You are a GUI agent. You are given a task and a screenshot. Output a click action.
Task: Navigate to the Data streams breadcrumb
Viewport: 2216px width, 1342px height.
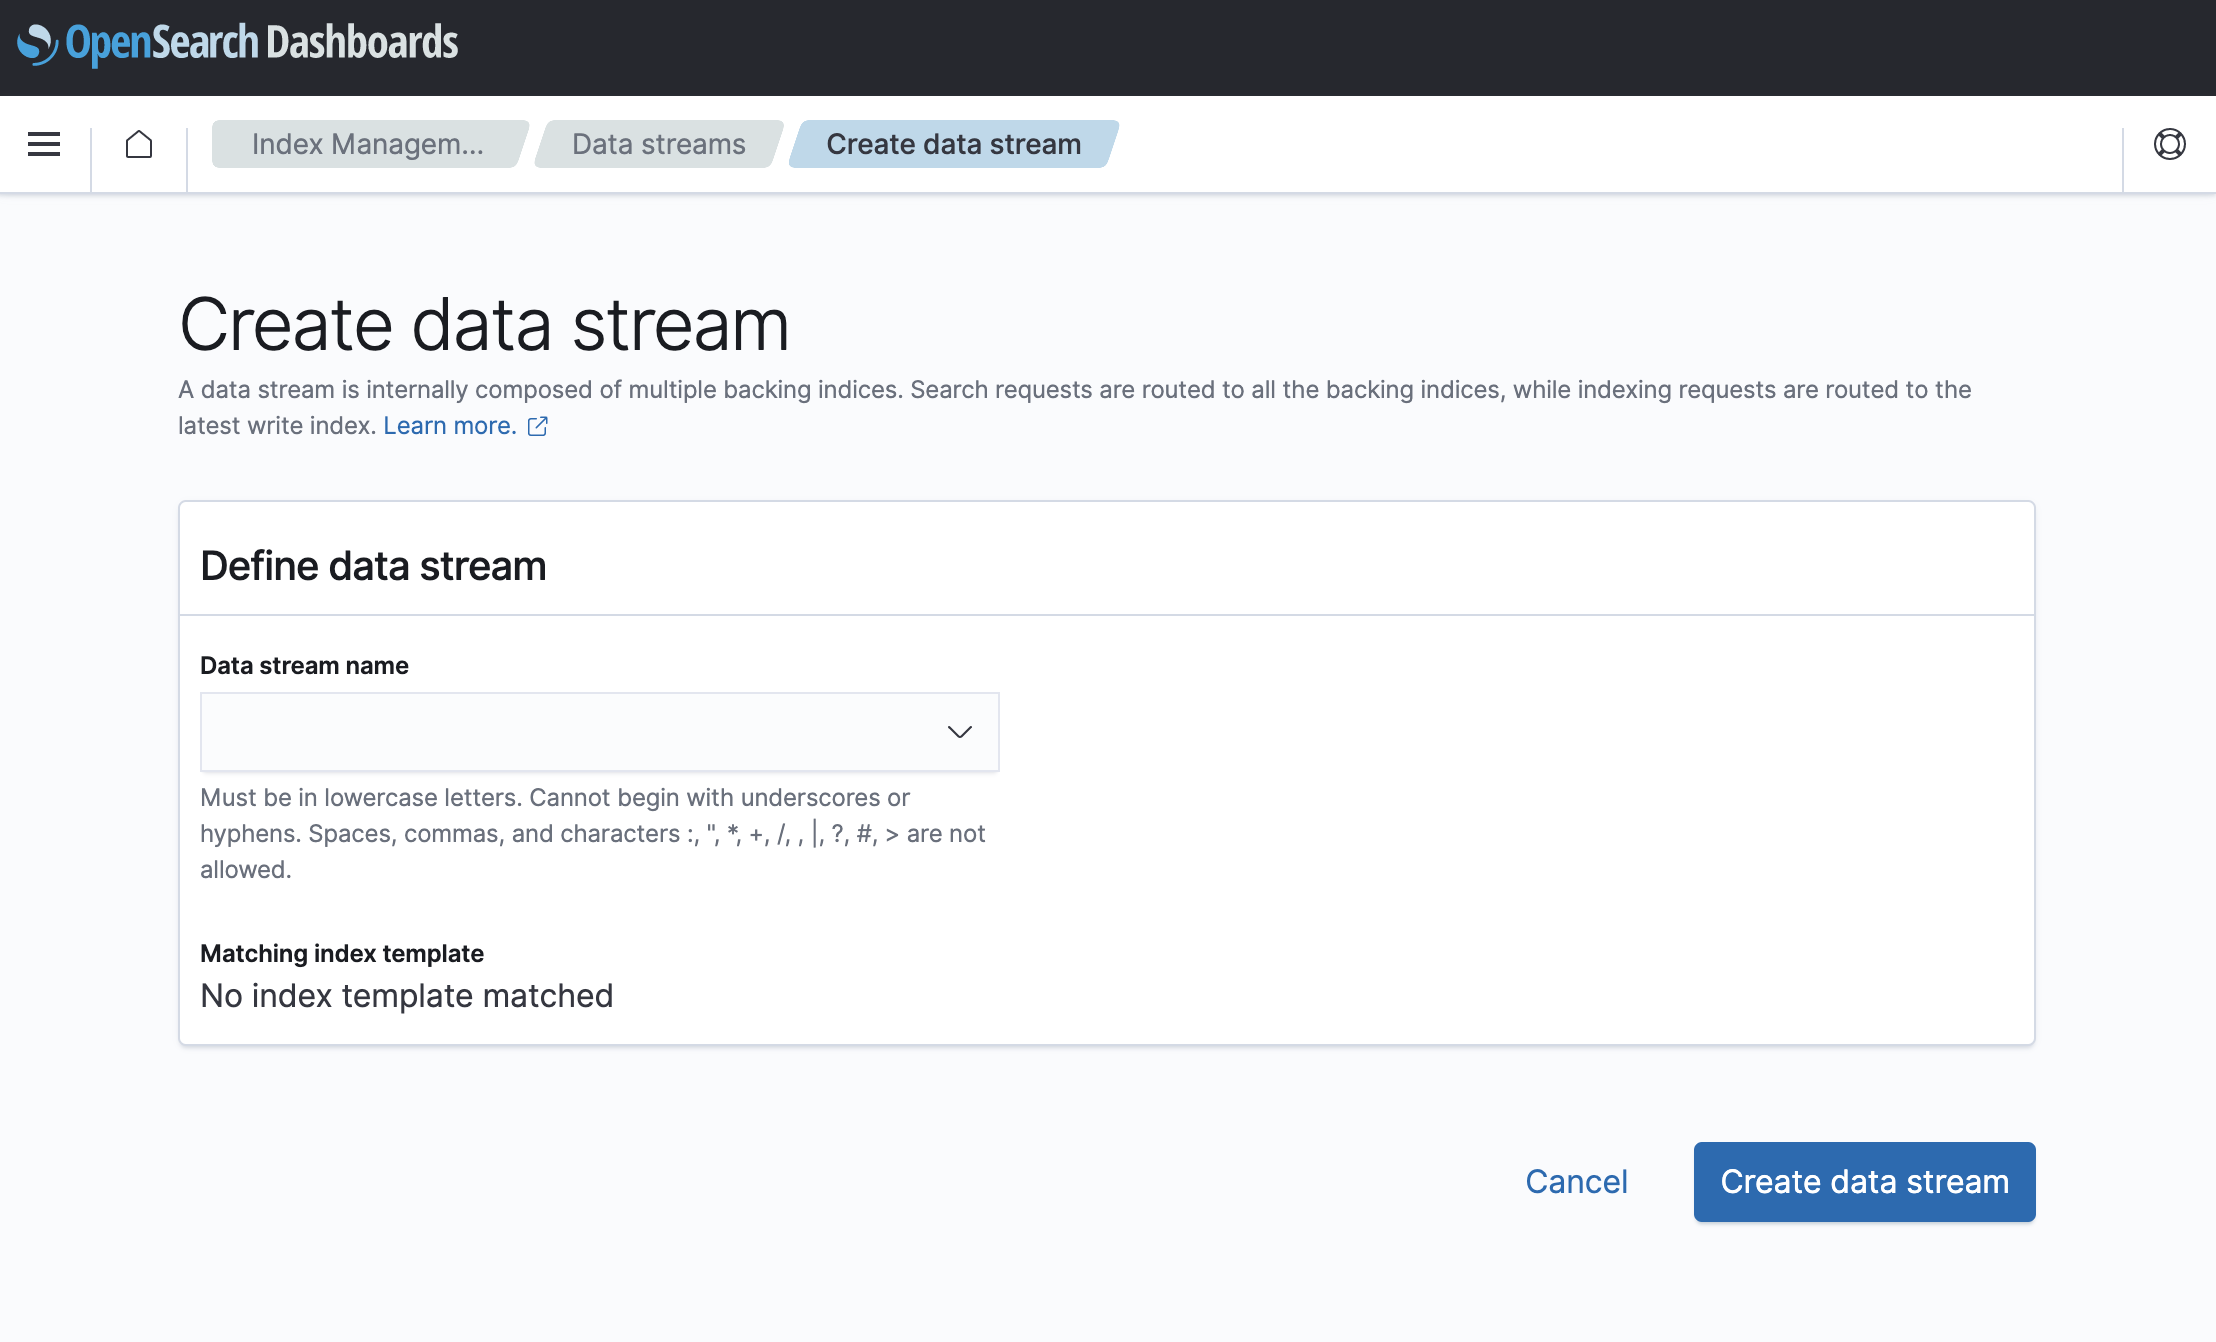click(x=658, y=144)
